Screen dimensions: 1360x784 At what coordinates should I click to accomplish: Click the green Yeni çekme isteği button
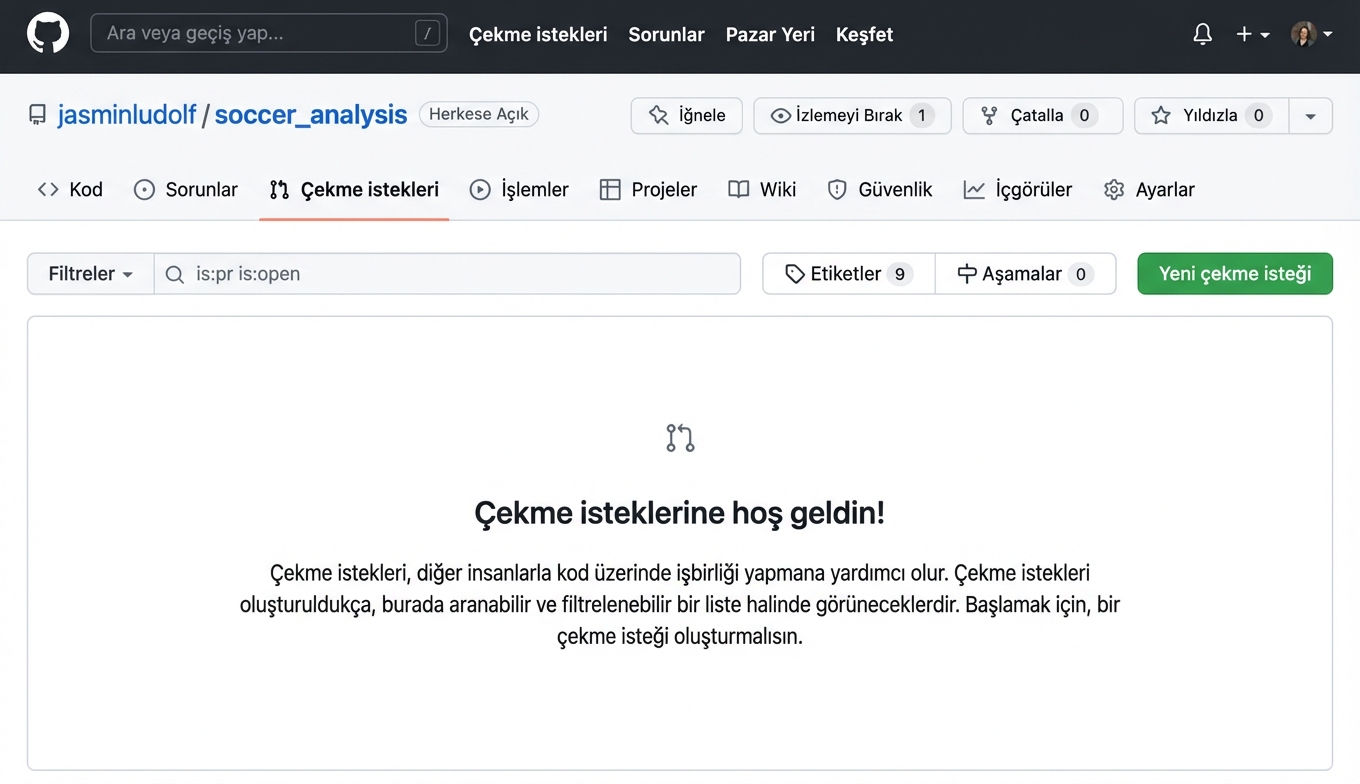coord(1234,273)
